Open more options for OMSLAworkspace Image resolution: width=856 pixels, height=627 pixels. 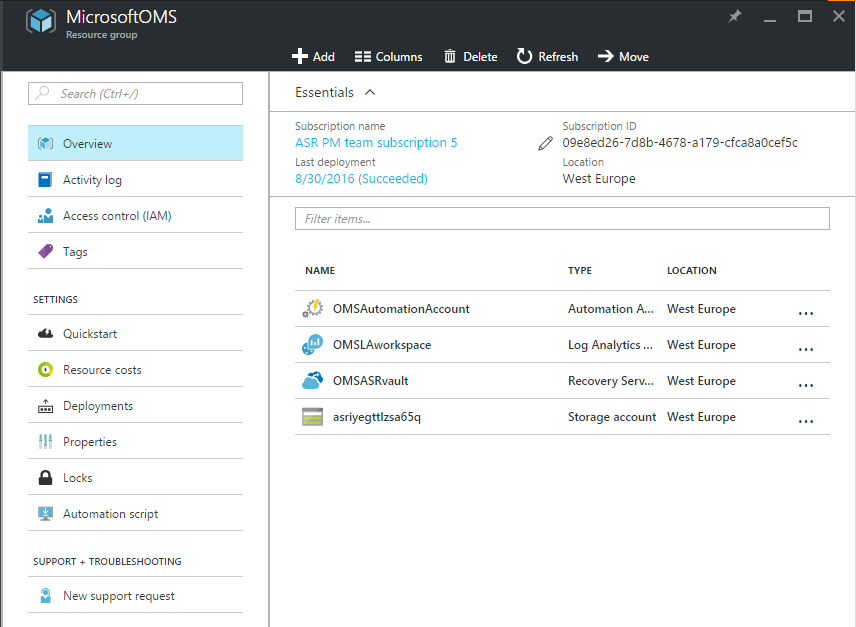point(806,349)
